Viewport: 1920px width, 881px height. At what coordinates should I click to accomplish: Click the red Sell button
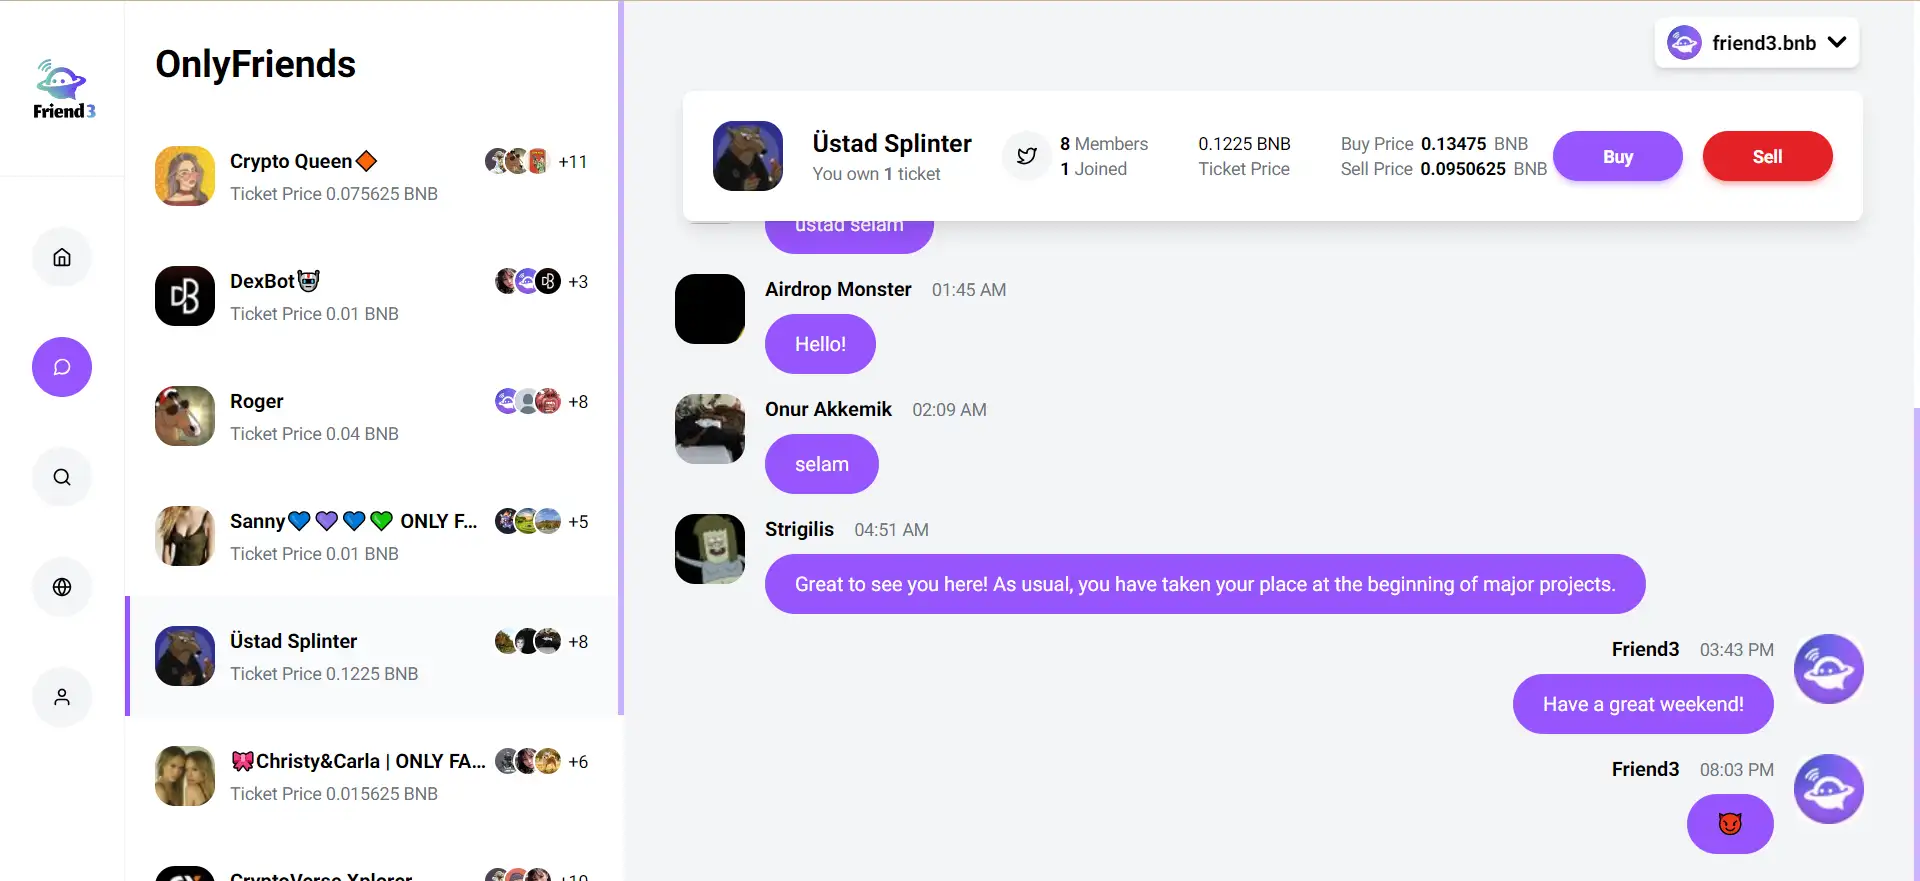[x=1767, y=156]
